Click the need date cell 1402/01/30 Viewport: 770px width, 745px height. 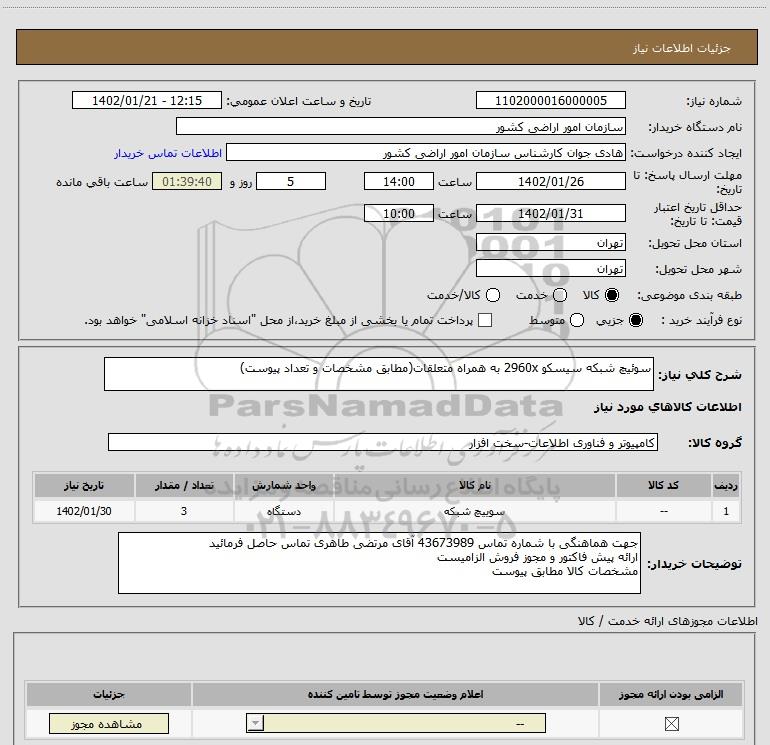[84, 511]
